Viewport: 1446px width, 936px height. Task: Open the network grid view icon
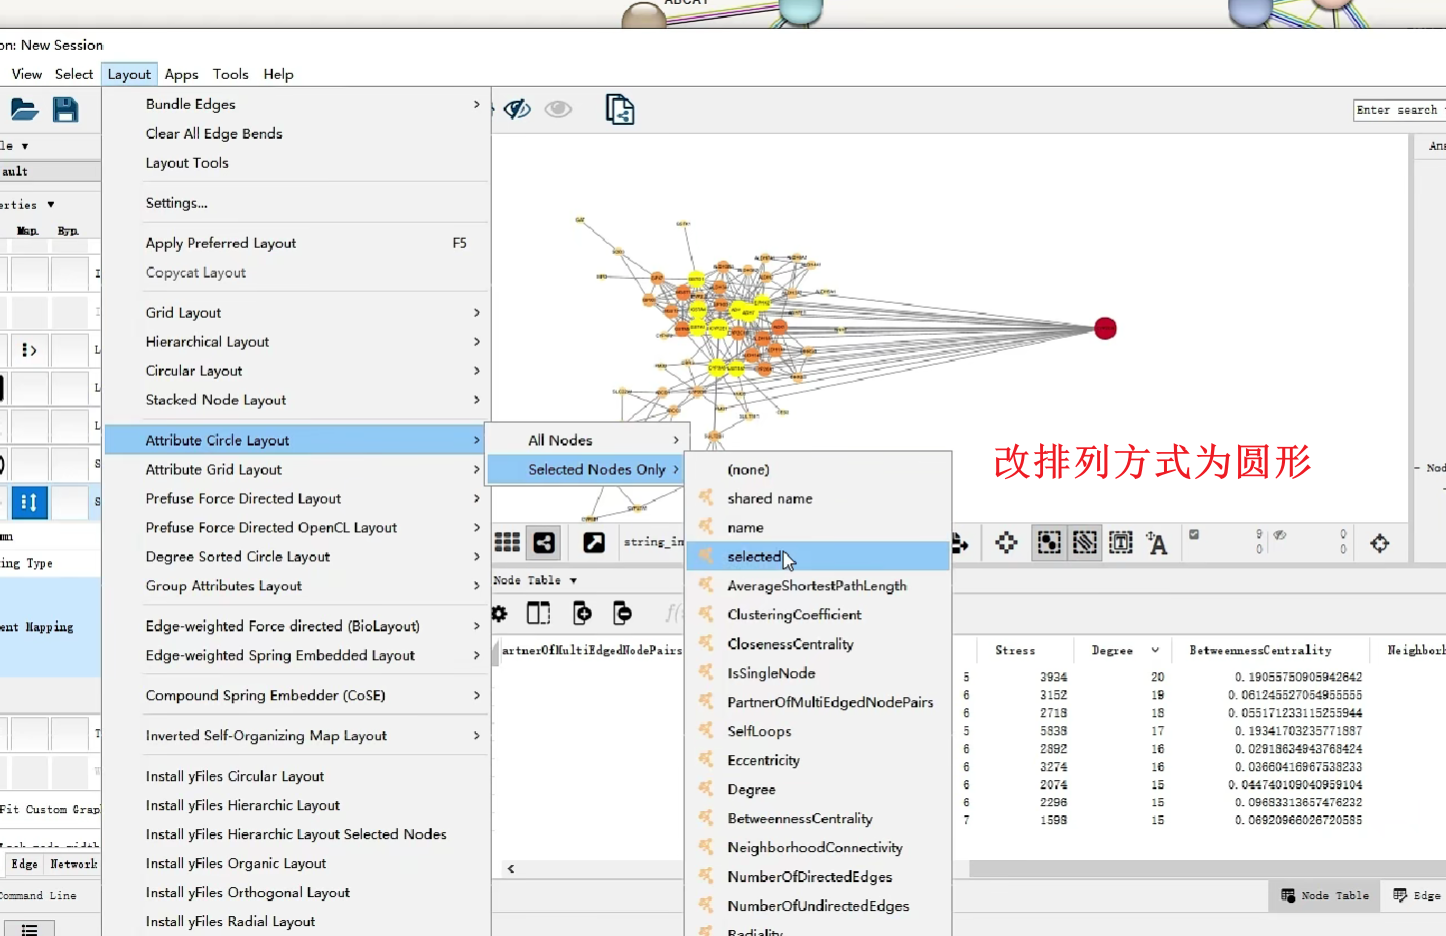coord(507,542)
